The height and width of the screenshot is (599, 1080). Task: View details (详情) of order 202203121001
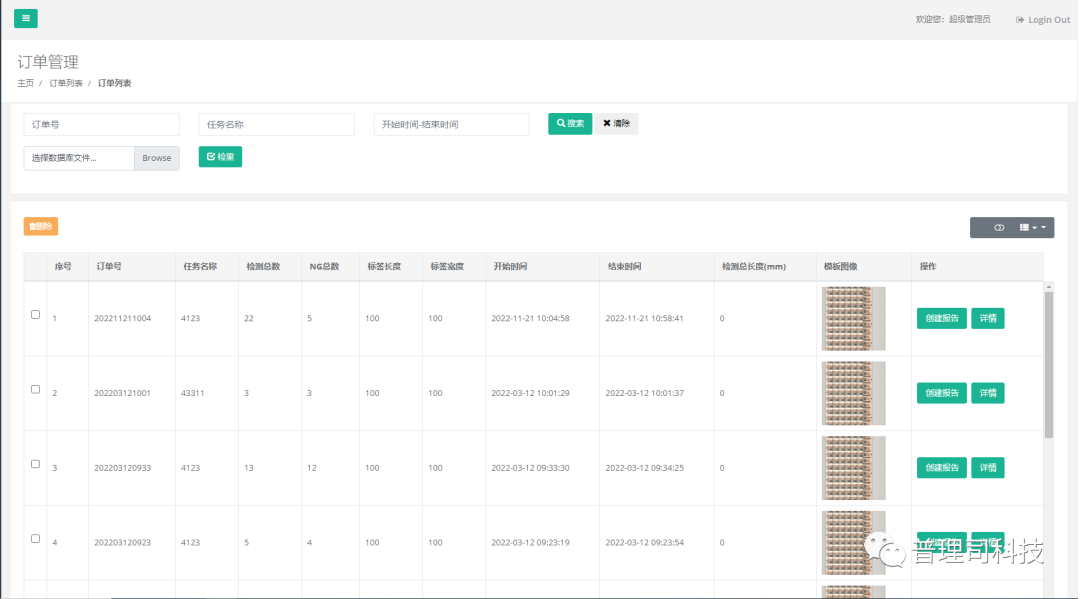tap(987, 394)
